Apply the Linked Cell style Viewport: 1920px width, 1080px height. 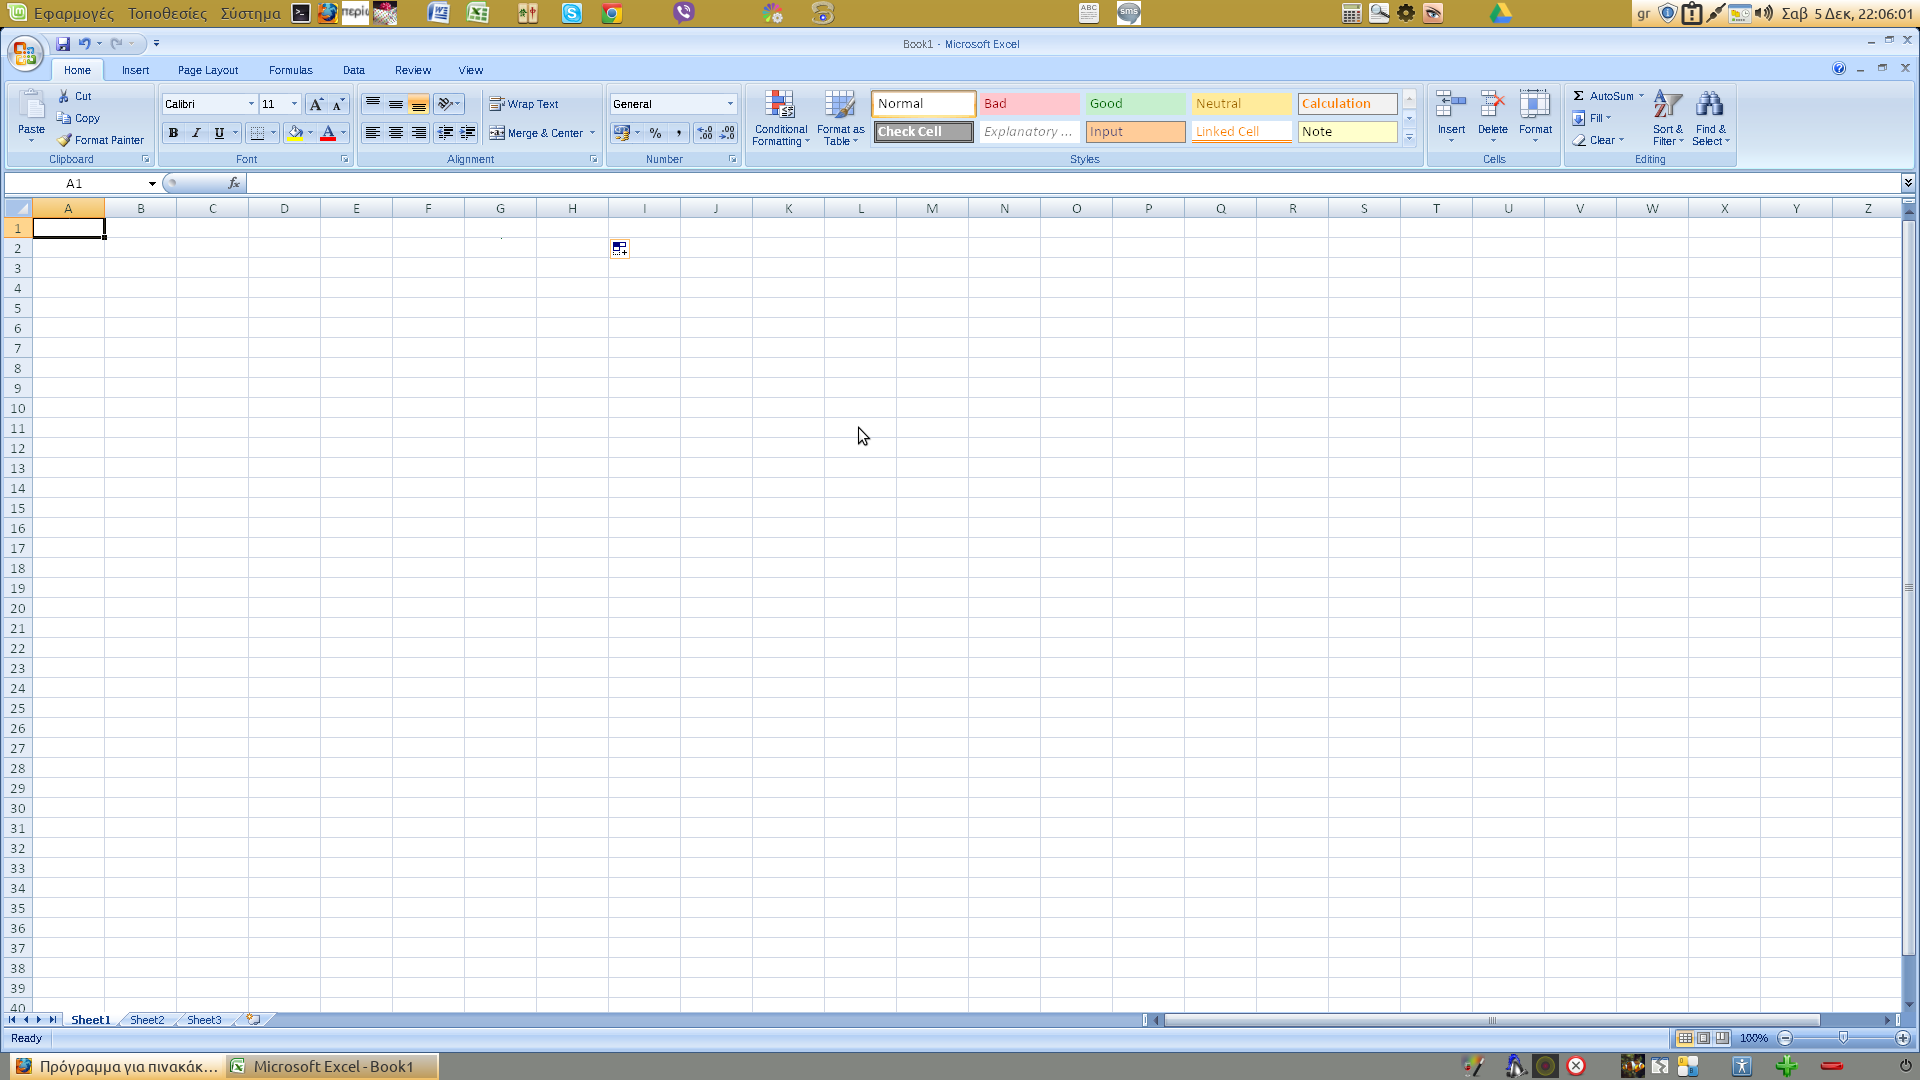click(x=1241, y=132)
